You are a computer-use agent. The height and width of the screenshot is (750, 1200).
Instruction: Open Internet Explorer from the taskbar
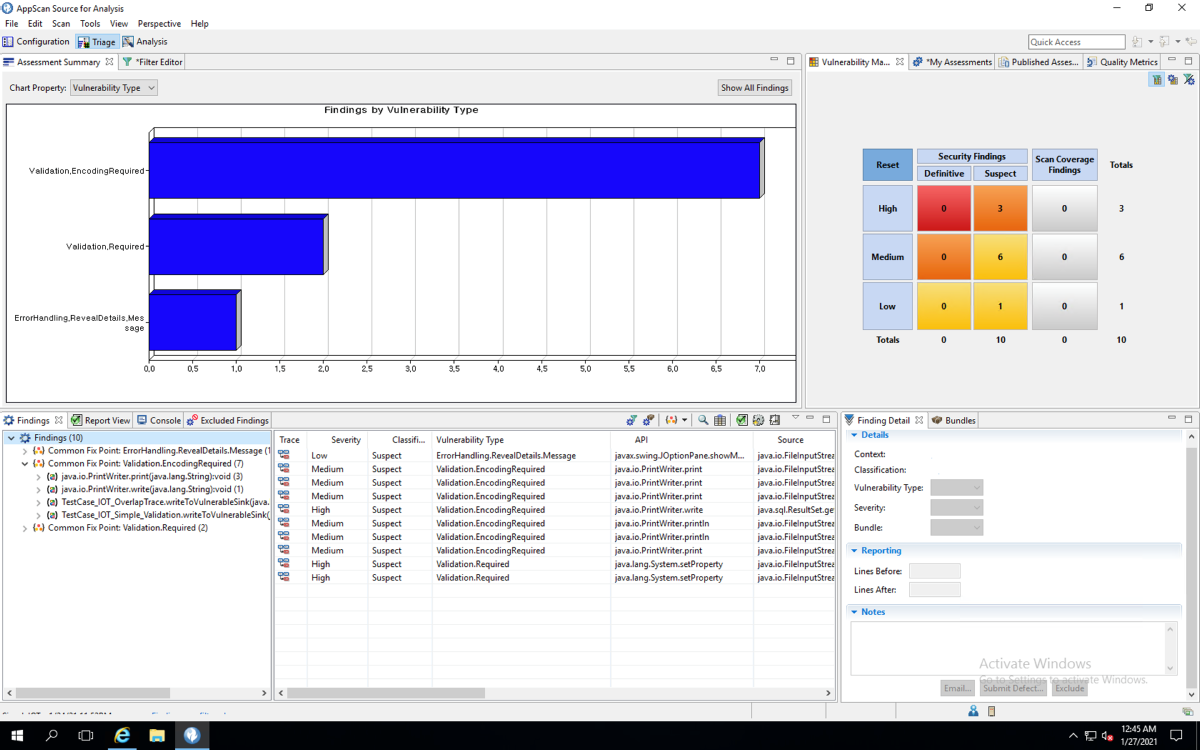point(122,735)
